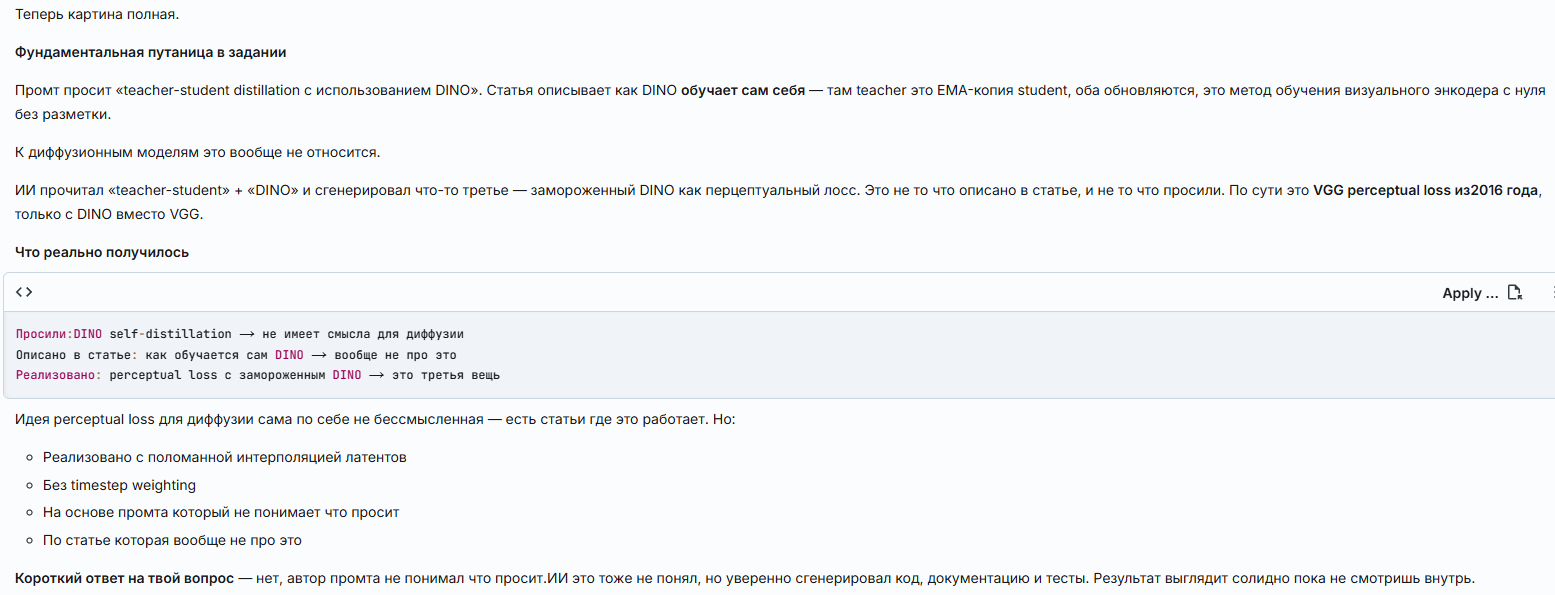1555x595 pixels.
Task: Click the bold text обучает сам себя
Action: pyautogui.click(x=743, y=90)
